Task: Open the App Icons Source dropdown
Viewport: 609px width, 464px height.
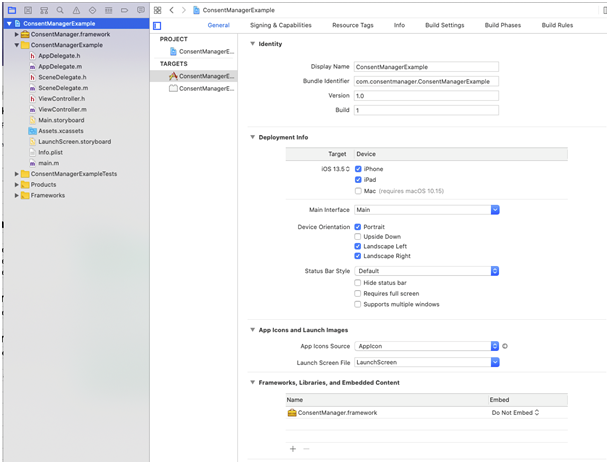Action: click(426, 346)
